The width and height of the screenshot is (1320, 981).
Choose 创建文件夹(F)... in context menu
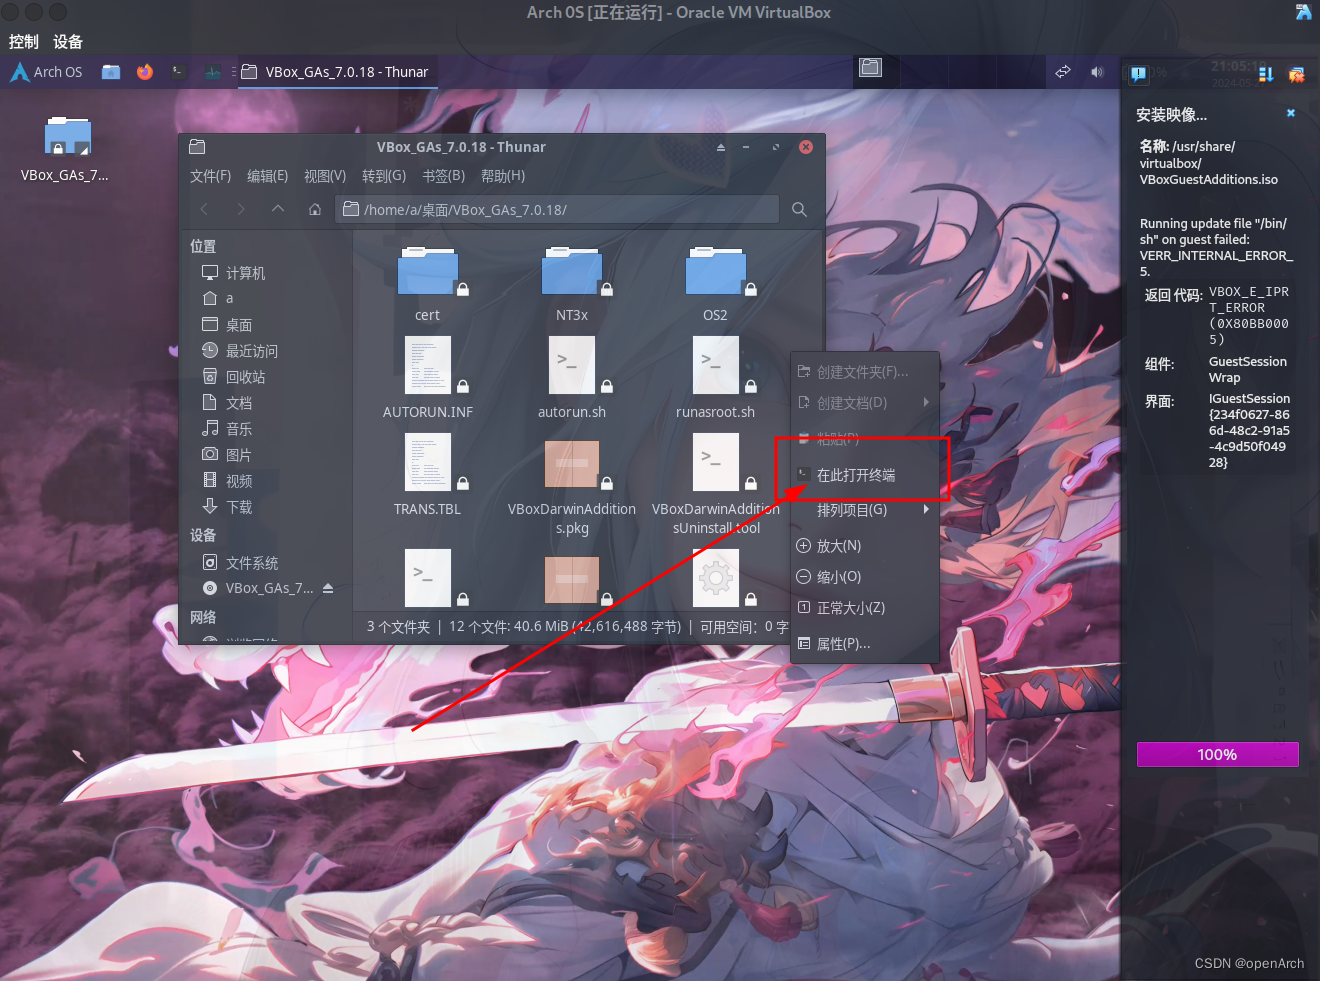865,372
